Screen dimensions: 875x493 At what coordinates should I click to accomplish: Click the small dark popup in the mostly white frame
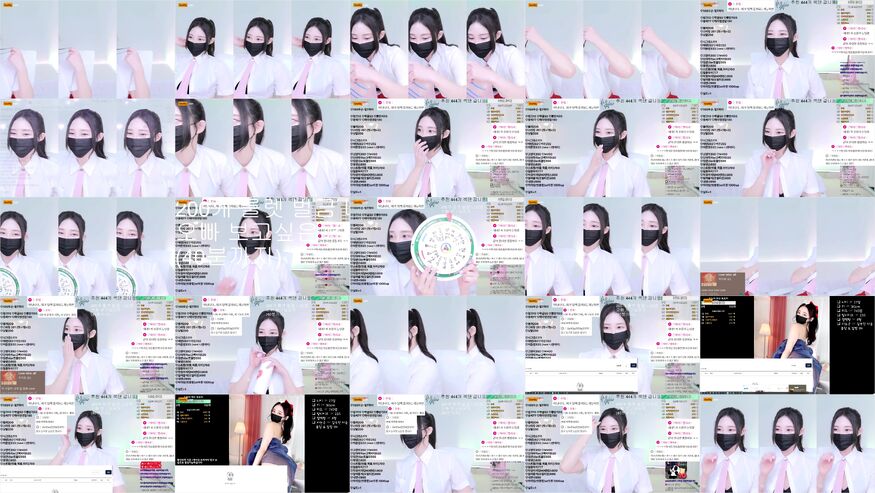(x=720, y=282)
